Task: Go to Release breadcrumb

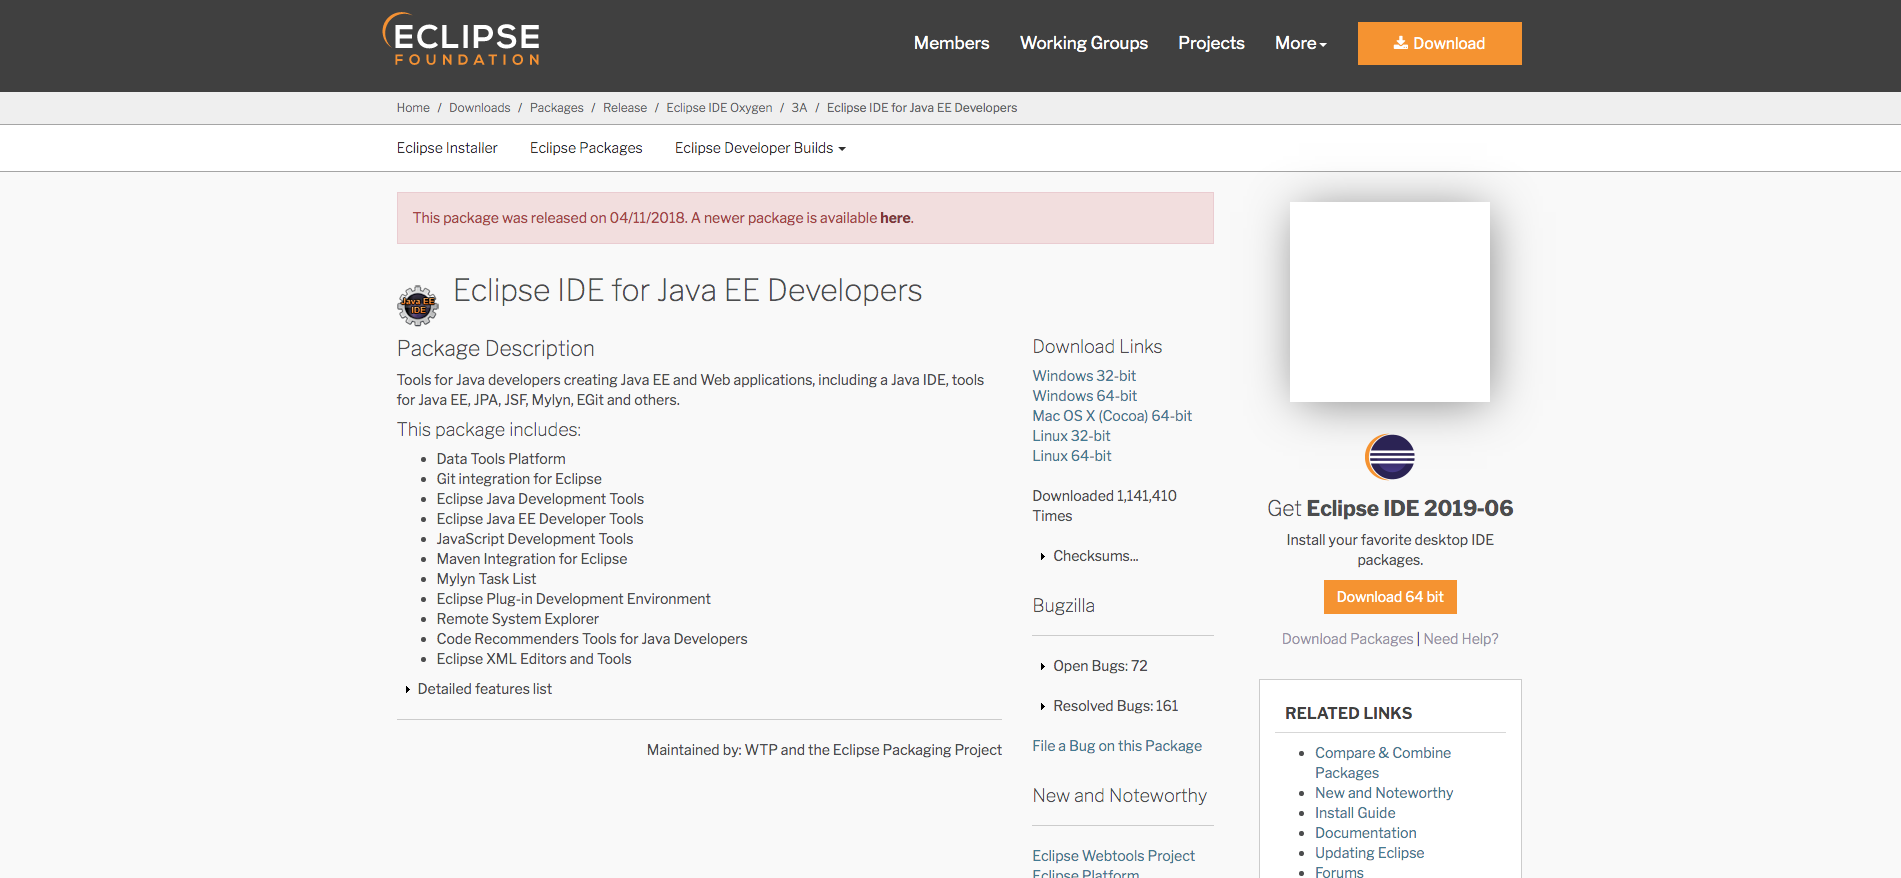Action: (x=625, y=108)
